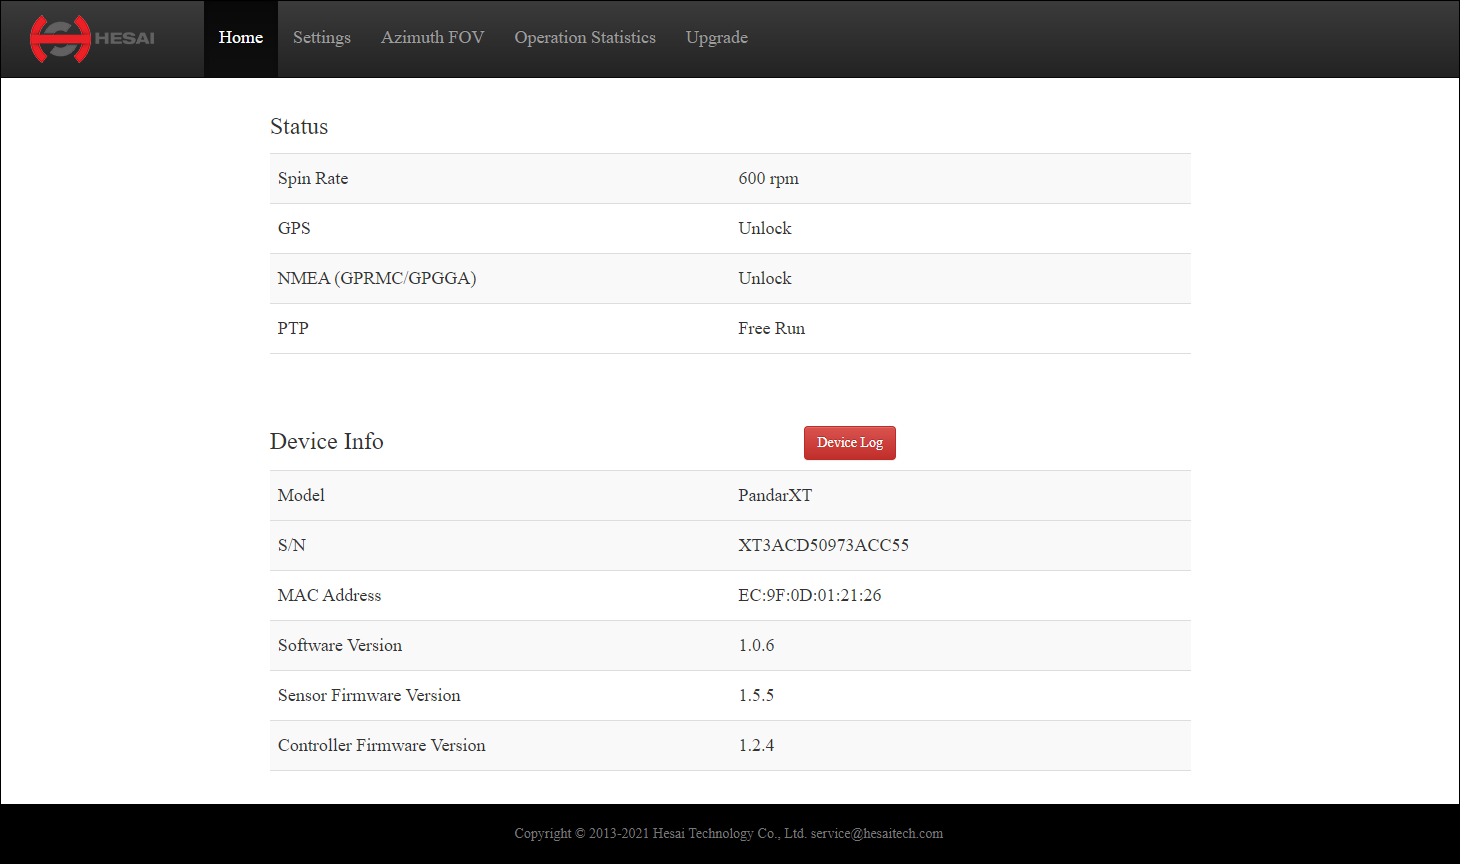Open the Upgrade tab
Image resolution: width=1460 pixels, height=864 pixels.
coord(717,38)
